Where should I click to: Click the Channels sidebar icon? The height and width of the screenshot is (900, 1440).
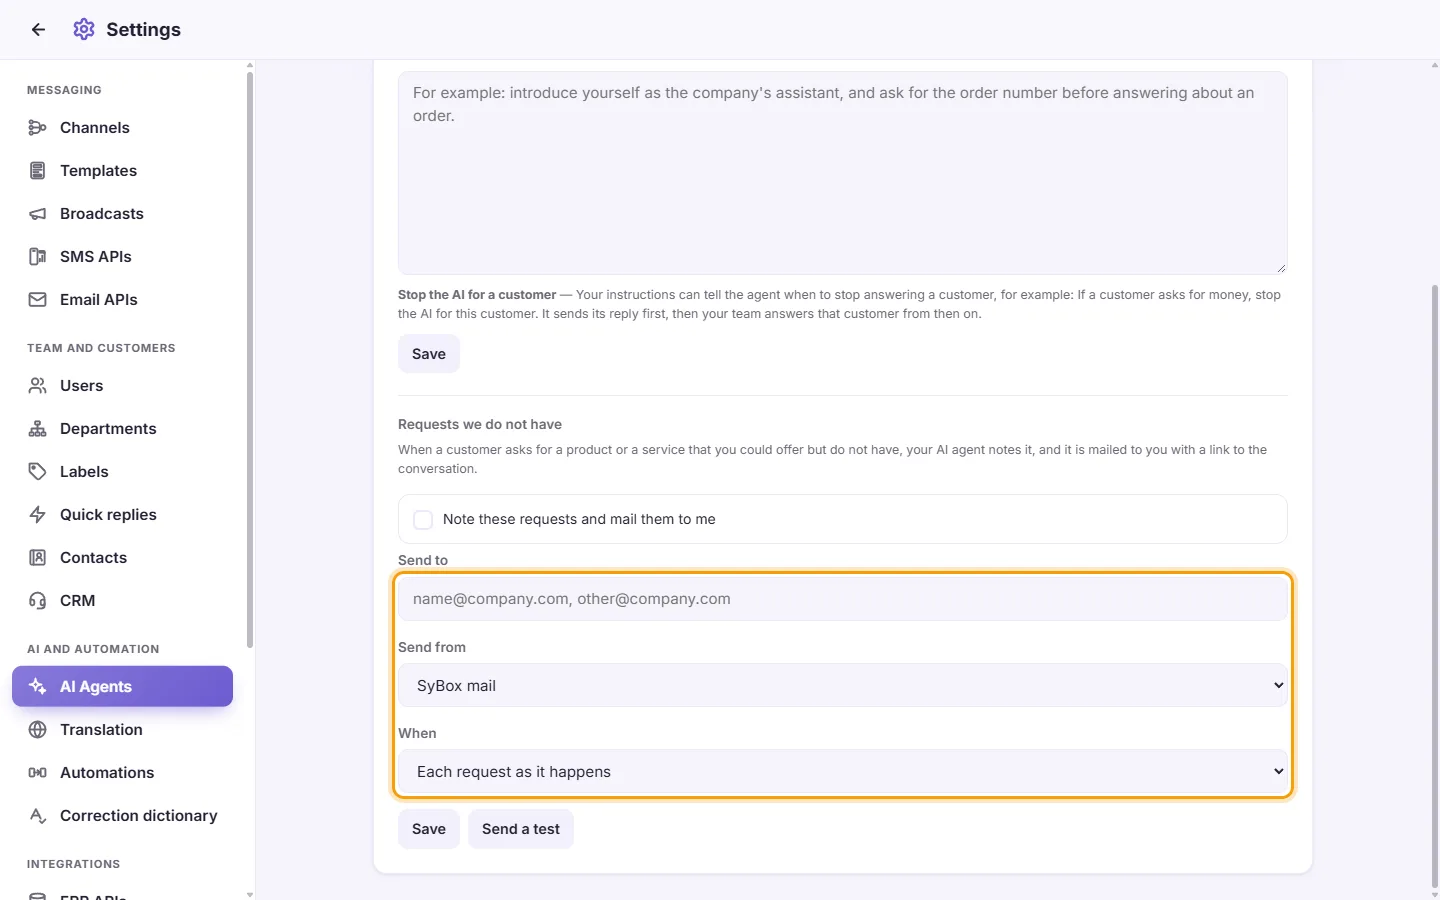(x=38, y=128)
